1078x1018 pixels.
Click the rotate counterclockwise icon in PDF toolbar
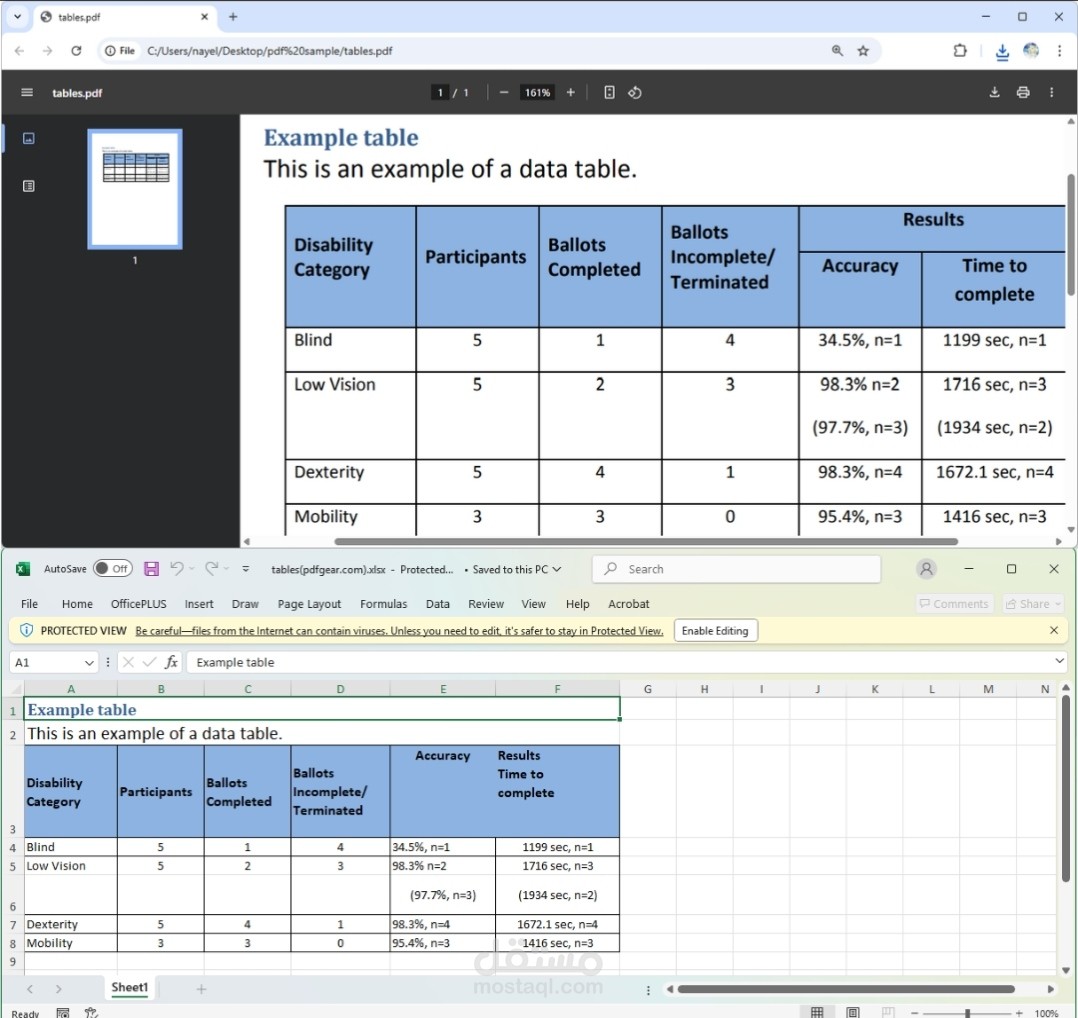(x=634, y=93)
